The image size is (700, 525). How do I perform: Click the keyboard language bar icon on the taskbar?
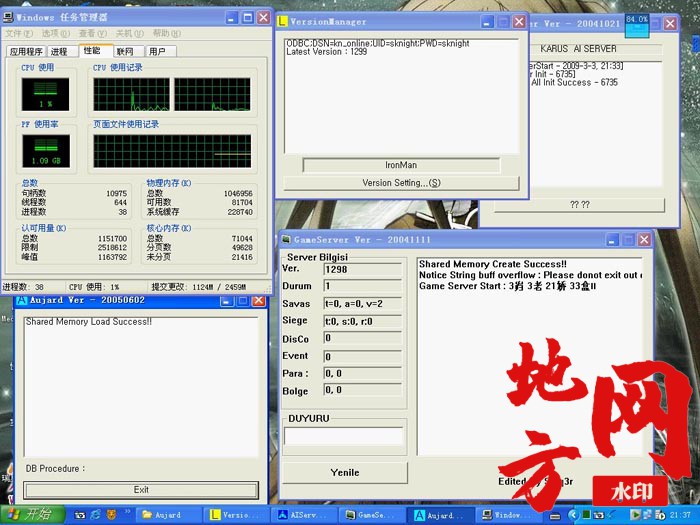tap(555, 516)
